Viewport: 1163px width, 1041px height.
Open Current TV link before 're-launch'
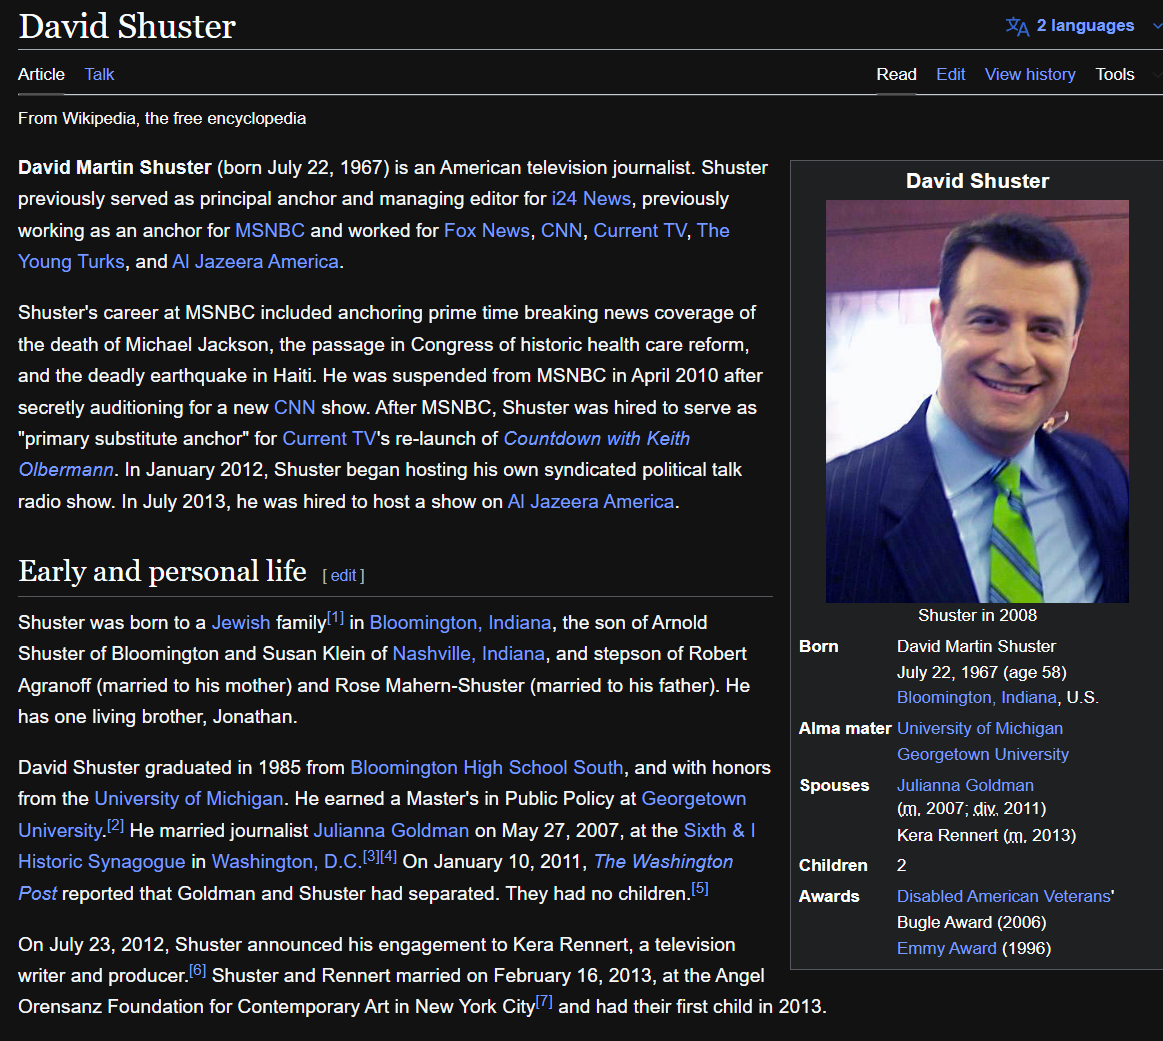[x=329, y=439]
